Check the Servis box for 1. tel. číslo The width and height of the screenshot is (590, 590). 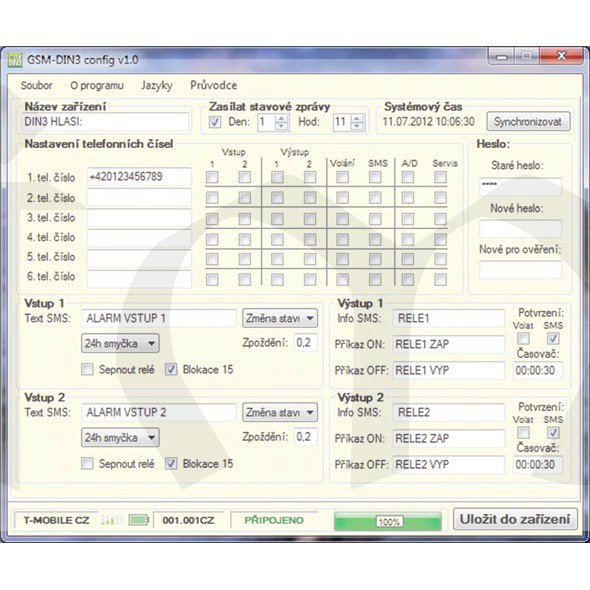click(440, 177)
